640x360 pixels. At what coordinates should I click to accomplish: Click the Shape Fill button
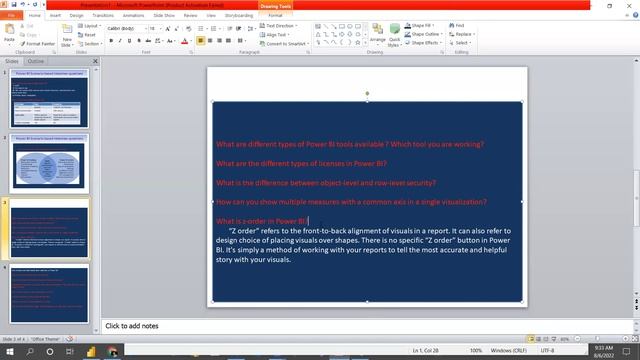(x=420, y=25)
